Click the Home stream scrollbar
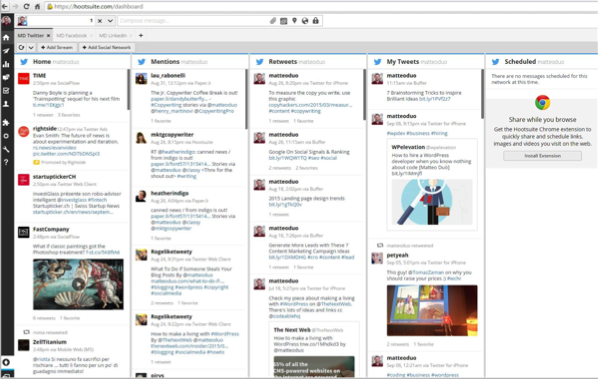Screen dimensions: 598x379 tap(129, 90)
